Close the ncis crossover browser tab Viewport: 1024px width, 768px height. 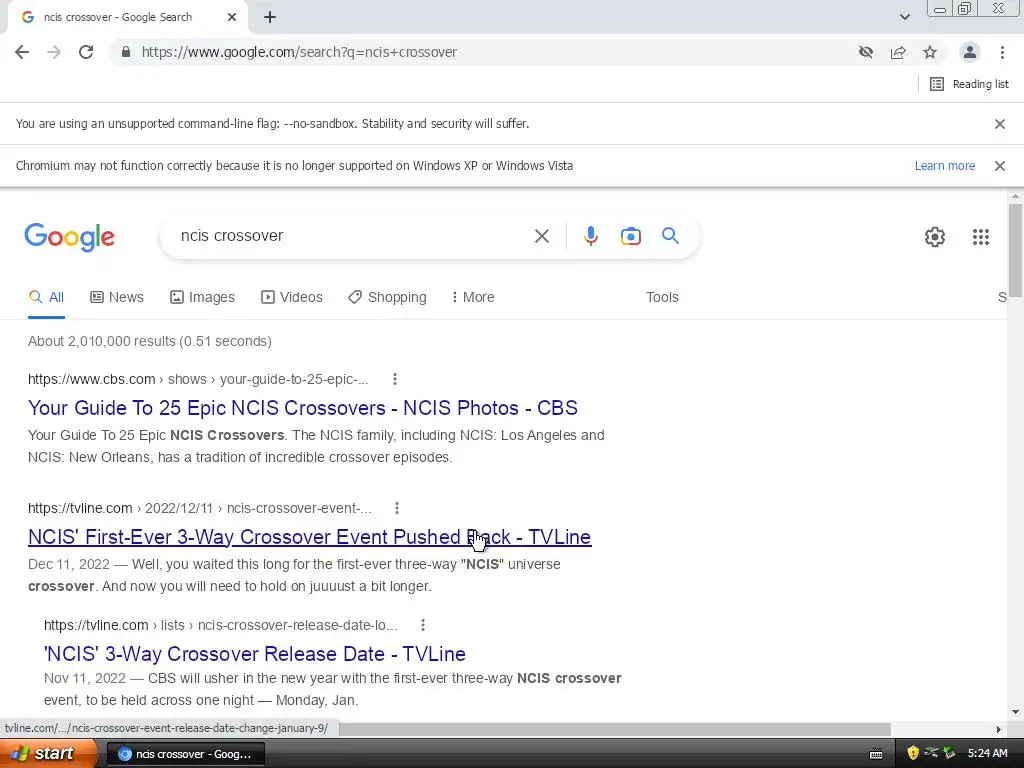(x=232, y=18)
